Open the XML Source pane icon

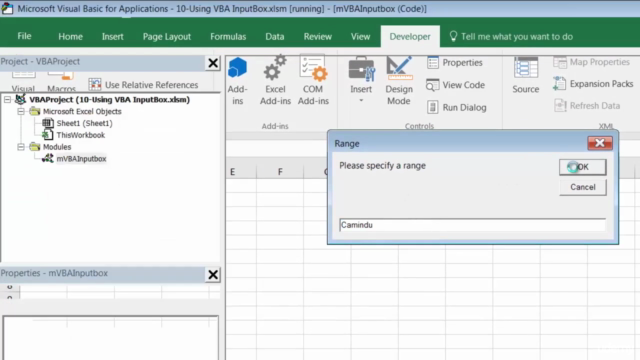(x=526, y=68)
